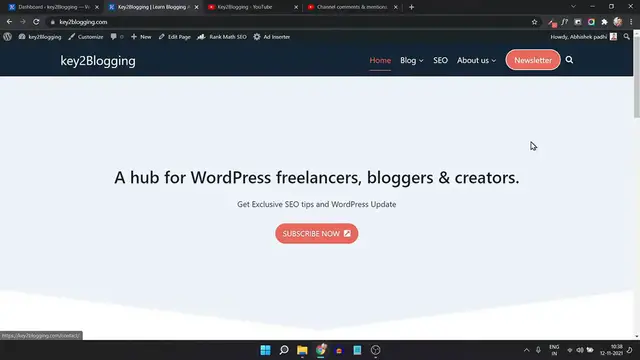Viewport: 640px width, 360px height.
Task: Click the SUBSCRIBE NOW button
Action: coord(317,233)
